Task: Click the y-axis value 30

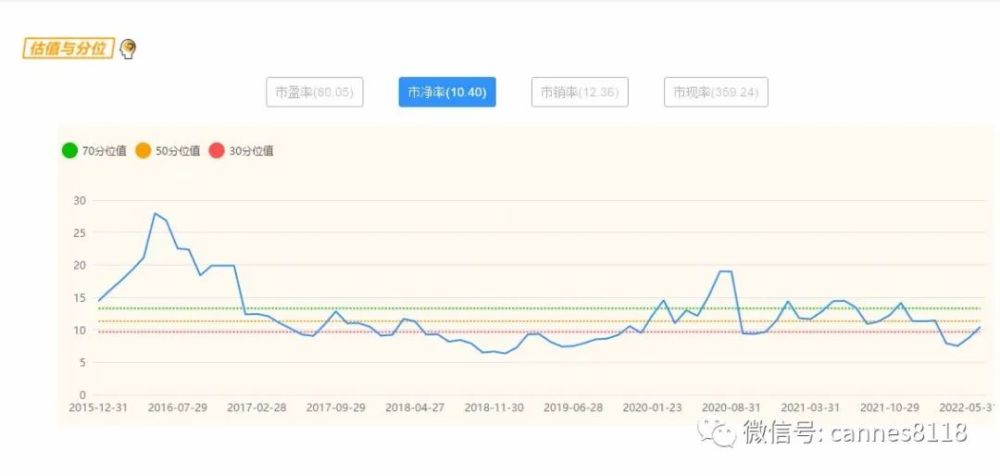Action: pyautogui.click(x=80, y=200)
